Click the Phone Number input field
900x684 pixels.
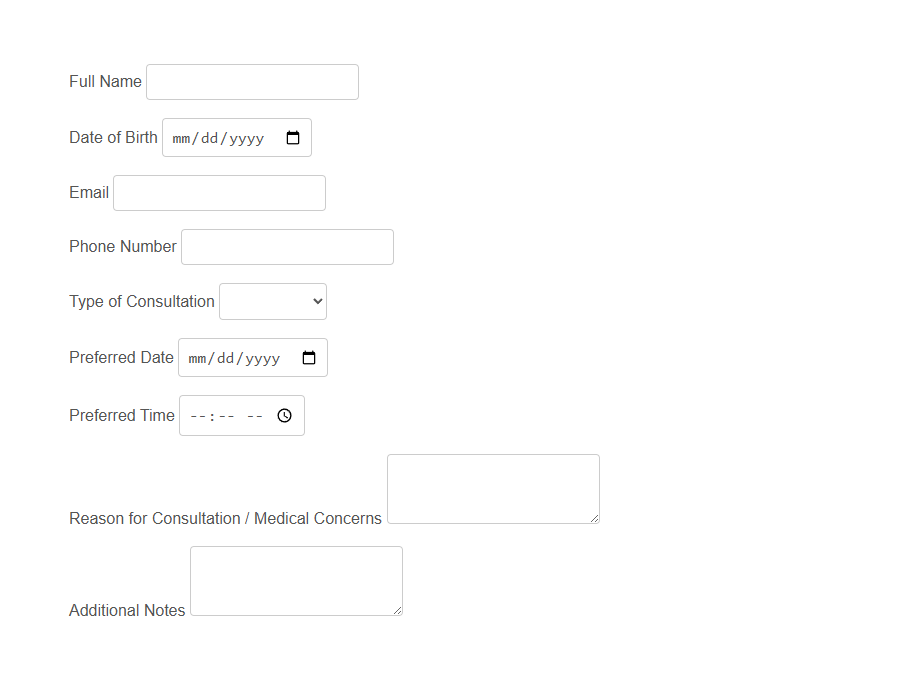tap(286, 246)
